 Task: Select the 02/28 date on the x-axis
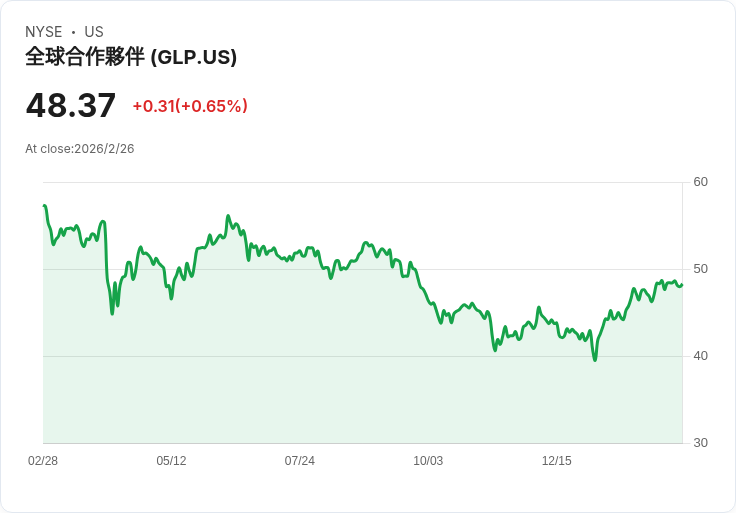[x=43, y=461]
